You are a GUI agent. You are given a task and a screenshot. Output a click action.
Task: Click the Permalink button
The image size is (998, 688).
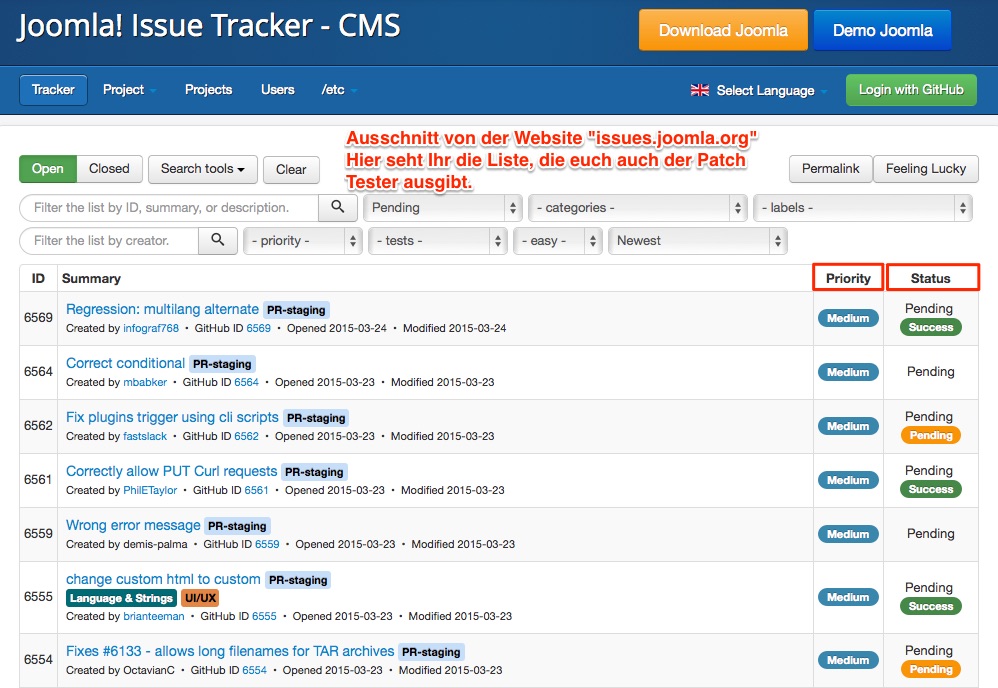click(x=831, y=169)
